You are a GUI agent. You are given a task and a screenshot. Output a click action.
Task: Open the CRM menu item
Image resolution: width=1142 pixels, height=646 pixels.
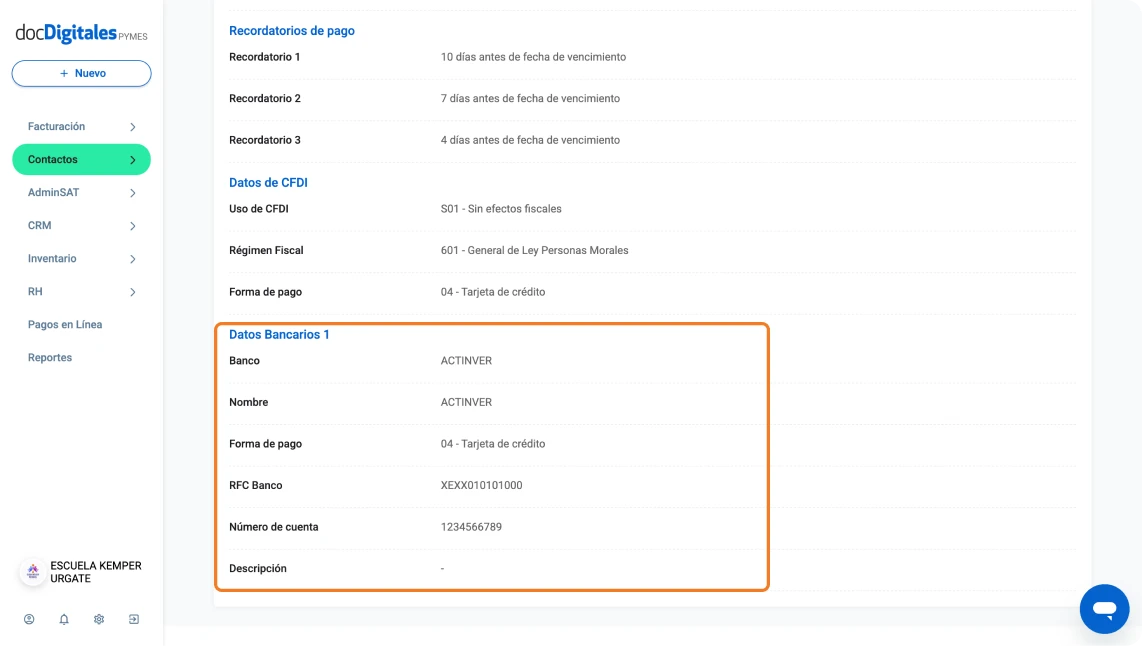[x=82, y=226]
